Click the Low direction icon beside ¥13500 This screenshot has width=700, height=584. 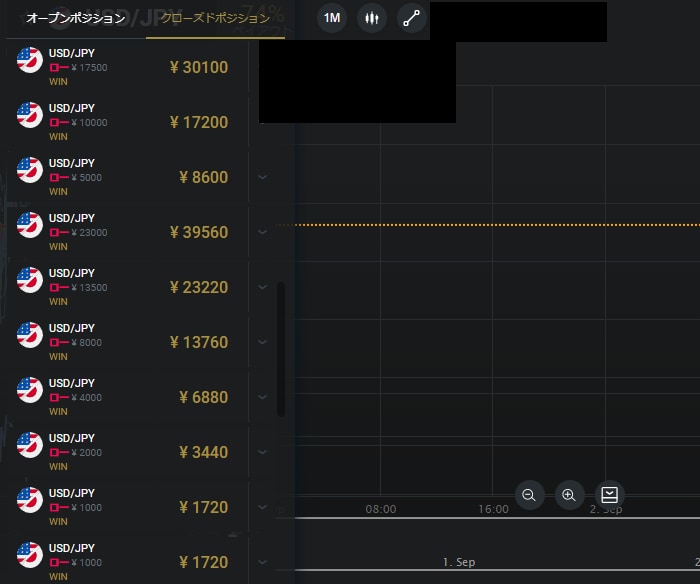pyautogui.click(x=59, y=287)
